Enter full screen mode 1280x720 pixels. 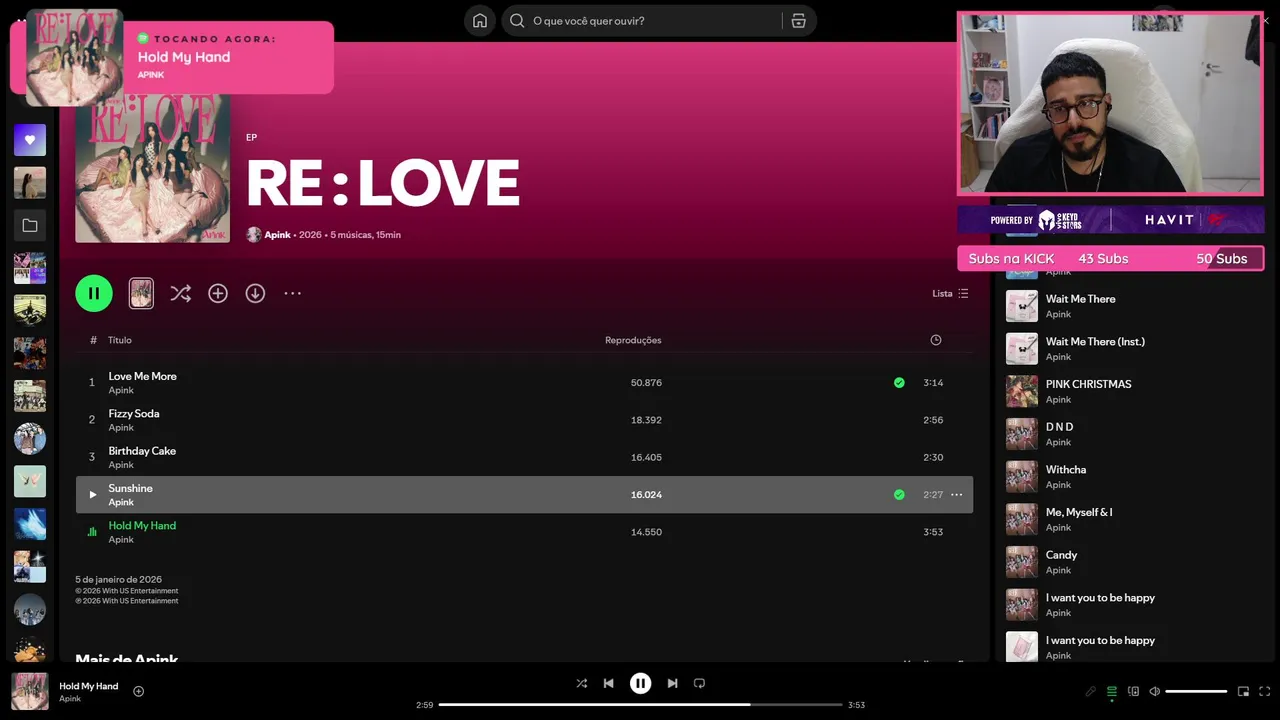click(1264, 691)
